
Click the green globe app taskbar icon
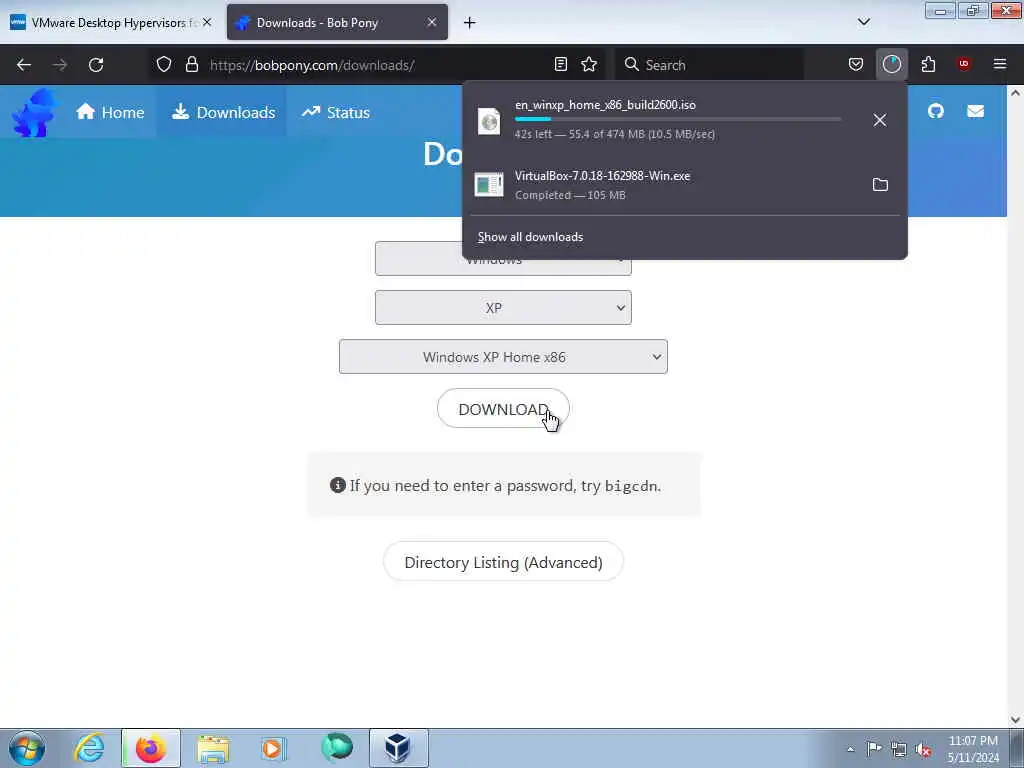[336, 748]
